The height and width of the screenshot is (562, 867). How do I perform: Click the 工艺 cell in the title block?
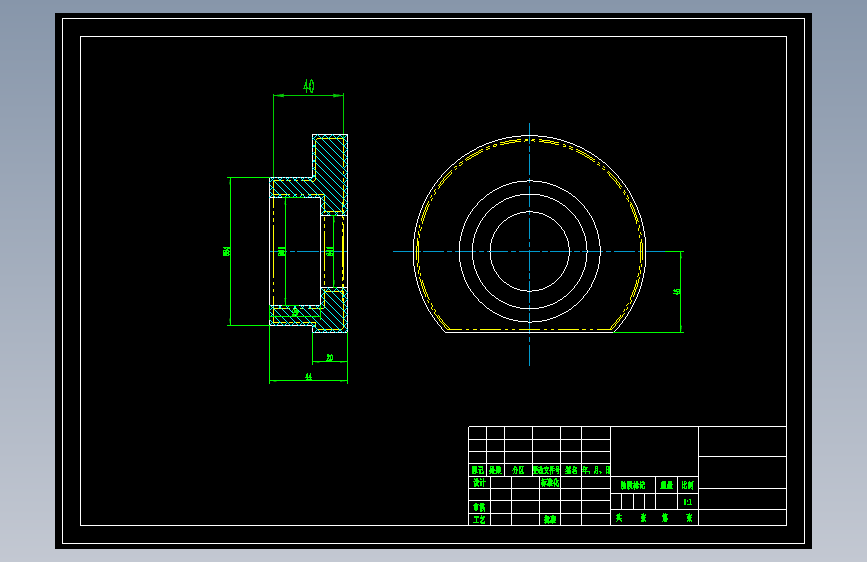479,519
